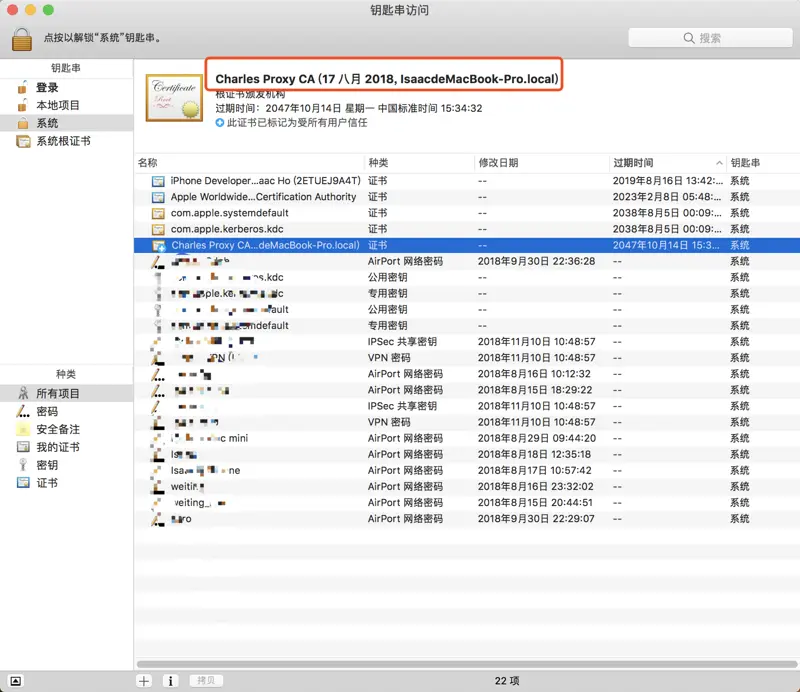Select AirPort item modified 2018年8月17日 10:57:42
Viewport: 800px width, 692px height.
coord(467,471)
